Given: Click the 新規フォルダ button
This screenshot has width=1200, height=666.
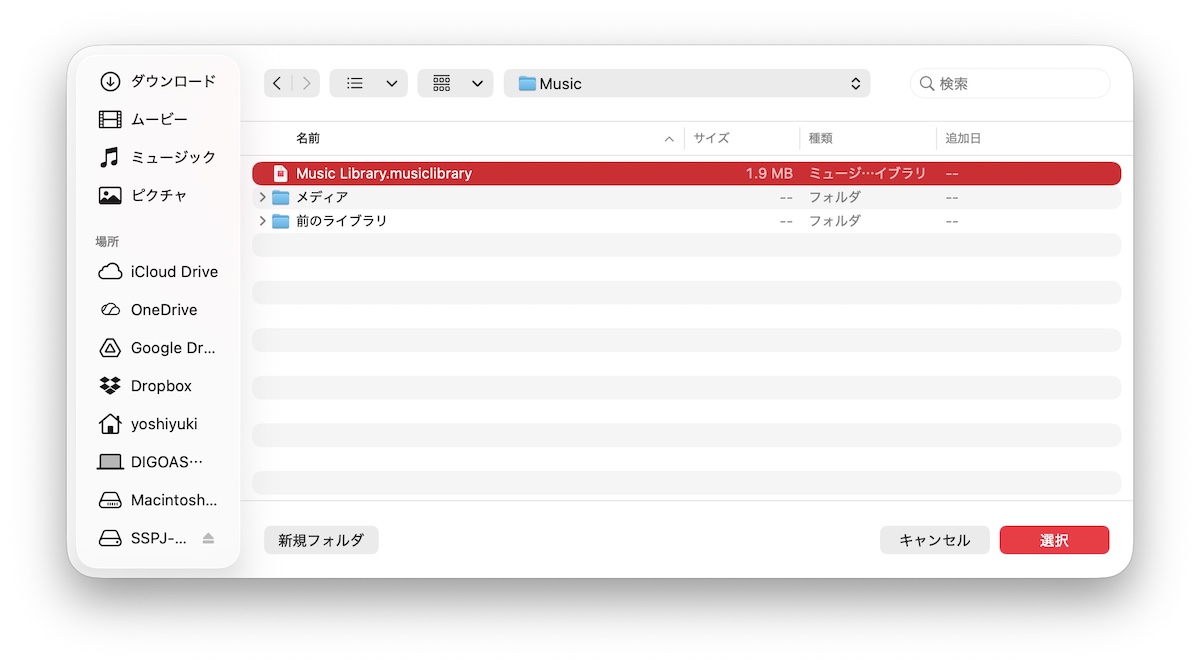Looking at the screenshot, I should [x=321, y=540].
